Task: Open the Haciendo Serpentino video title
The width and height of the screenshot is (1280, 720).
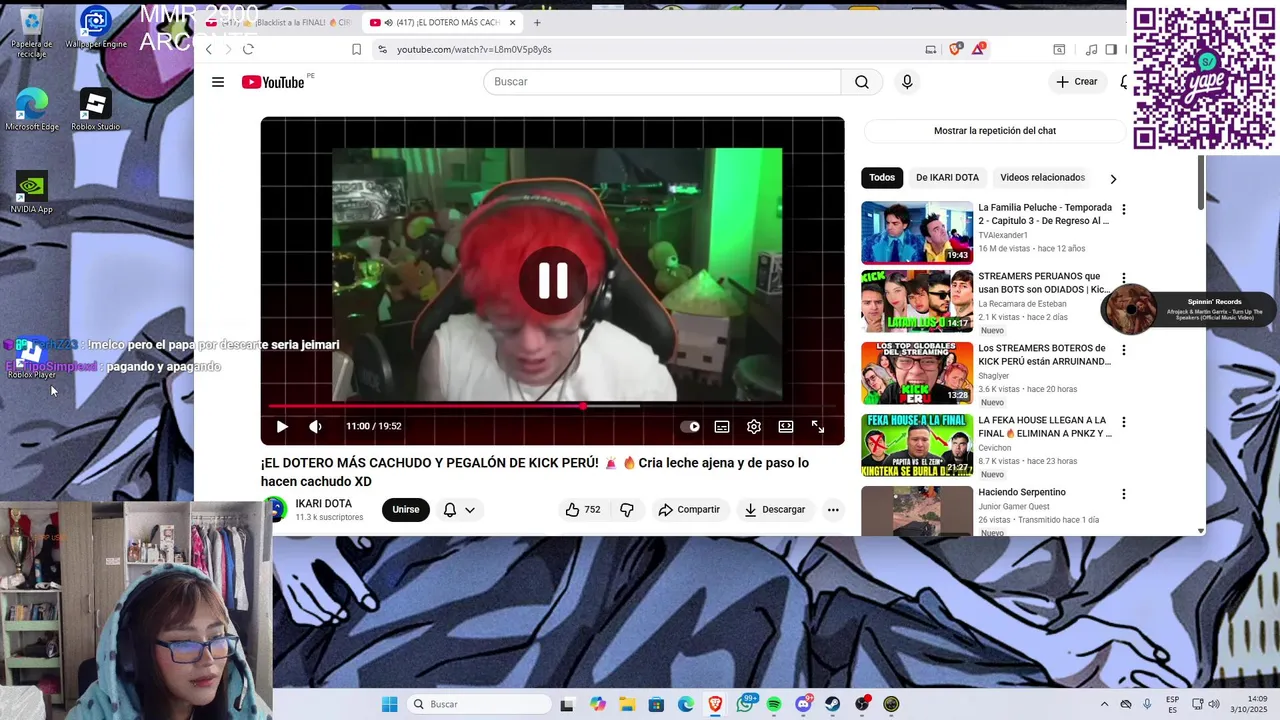Action: (1022, 493)
